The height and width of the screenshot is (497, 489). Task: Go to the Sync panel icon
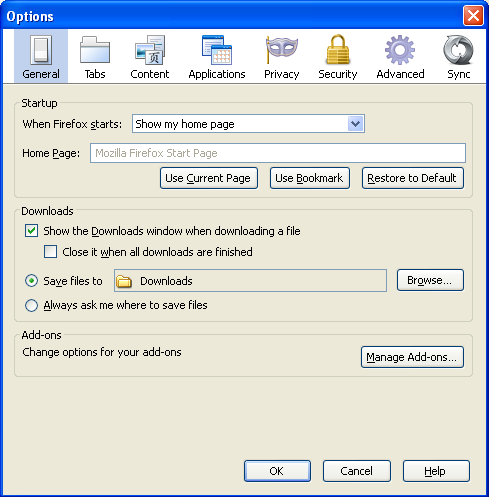[458, 50]
